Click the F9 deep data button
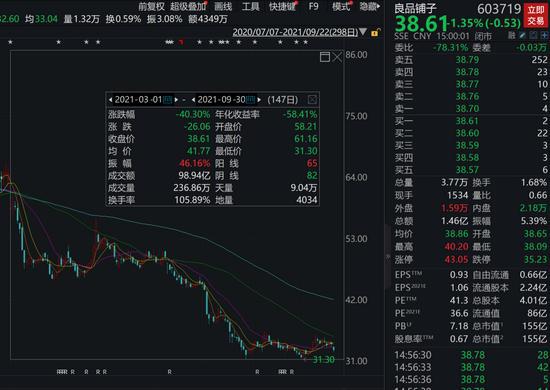 pyautogui.click(x=313, y=6)
